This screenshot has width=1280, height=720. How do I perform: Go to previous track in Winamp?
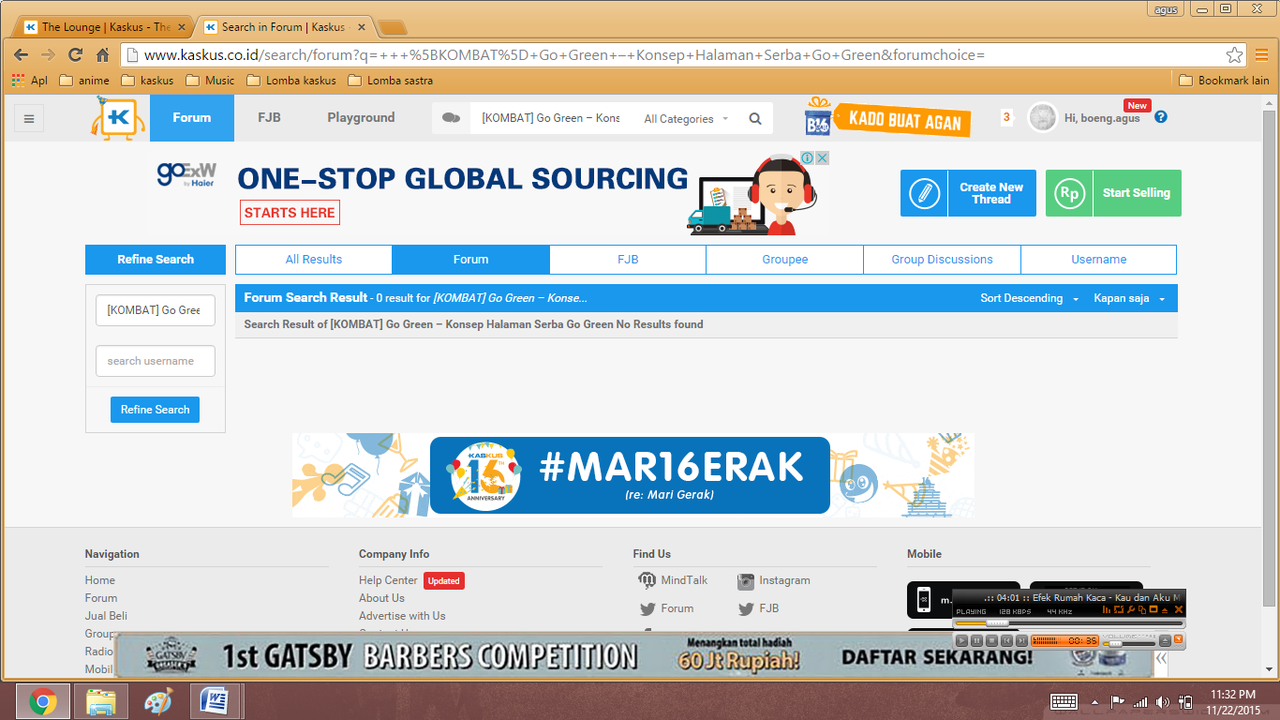coord(1007,640)
